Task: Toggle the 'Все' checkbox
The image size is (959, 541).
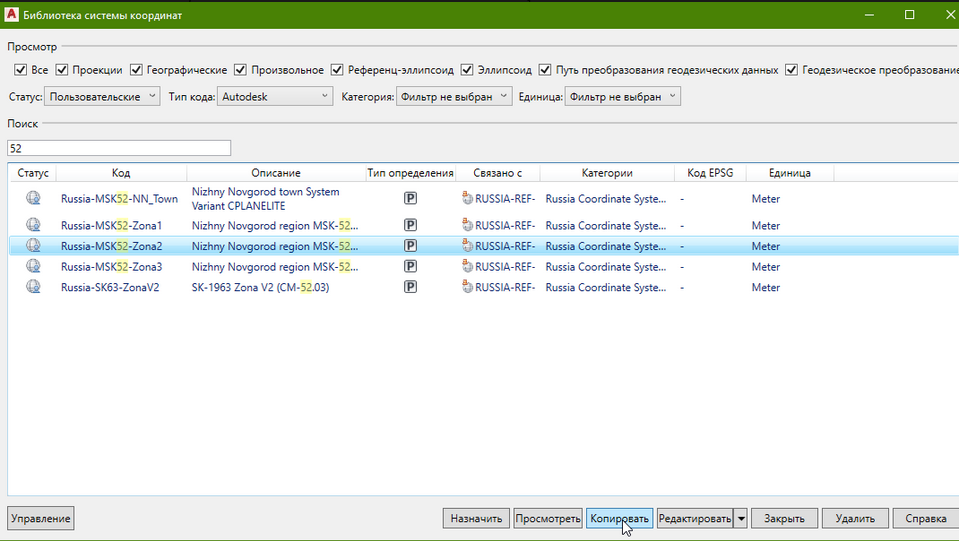Action: click(x=20, y=70)
